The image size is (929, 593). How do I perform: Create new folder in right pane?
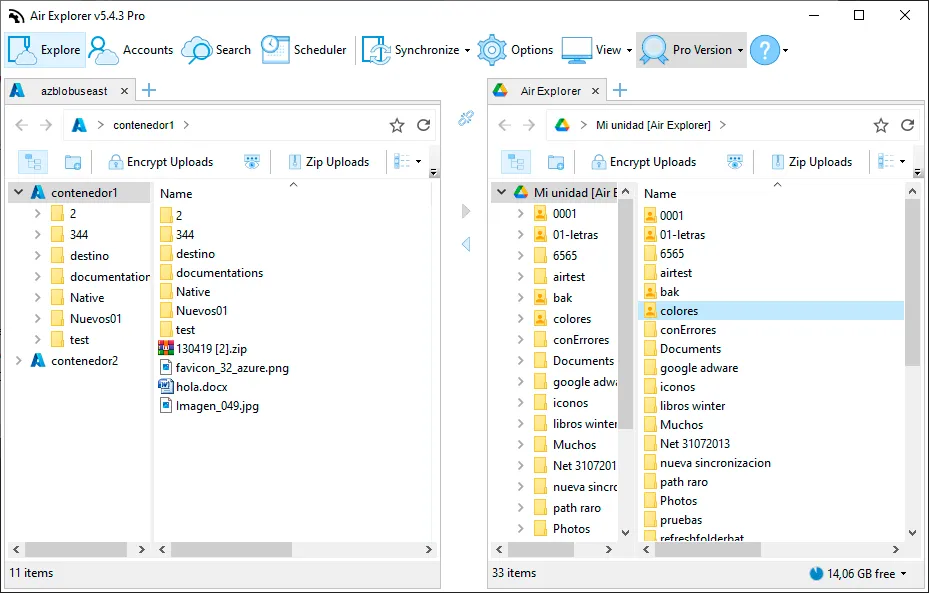(x=556, y=162)
